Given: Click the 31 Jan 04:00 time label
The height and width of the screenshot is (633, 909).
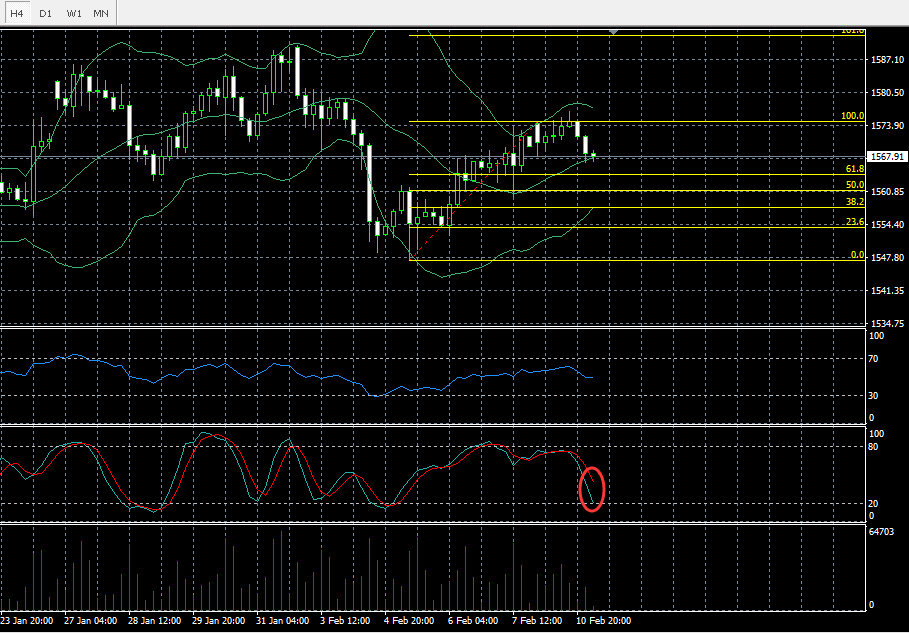Looking at the screenshot, I should coord(282,621).
